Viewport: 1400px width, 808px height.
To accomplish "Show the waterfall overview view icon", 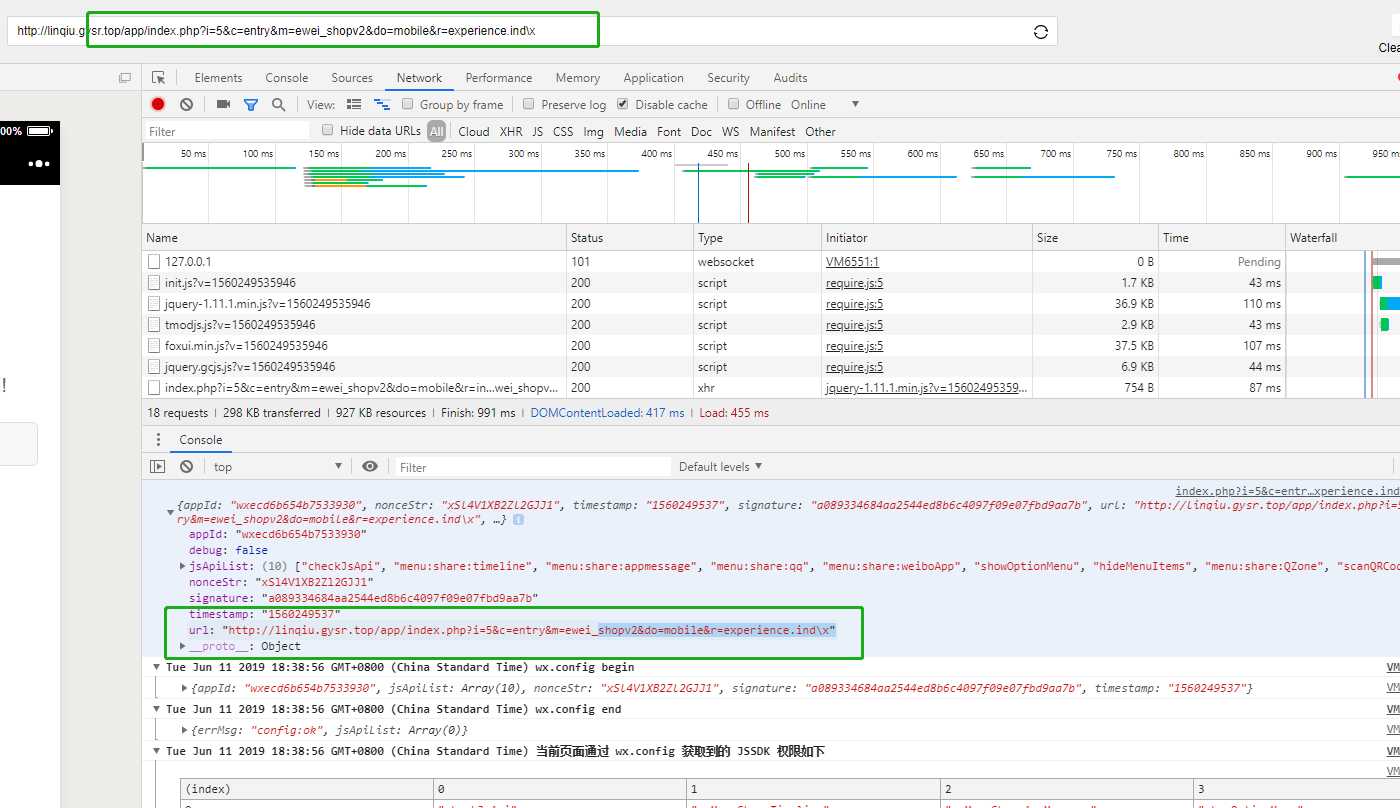I will [381, 104].
